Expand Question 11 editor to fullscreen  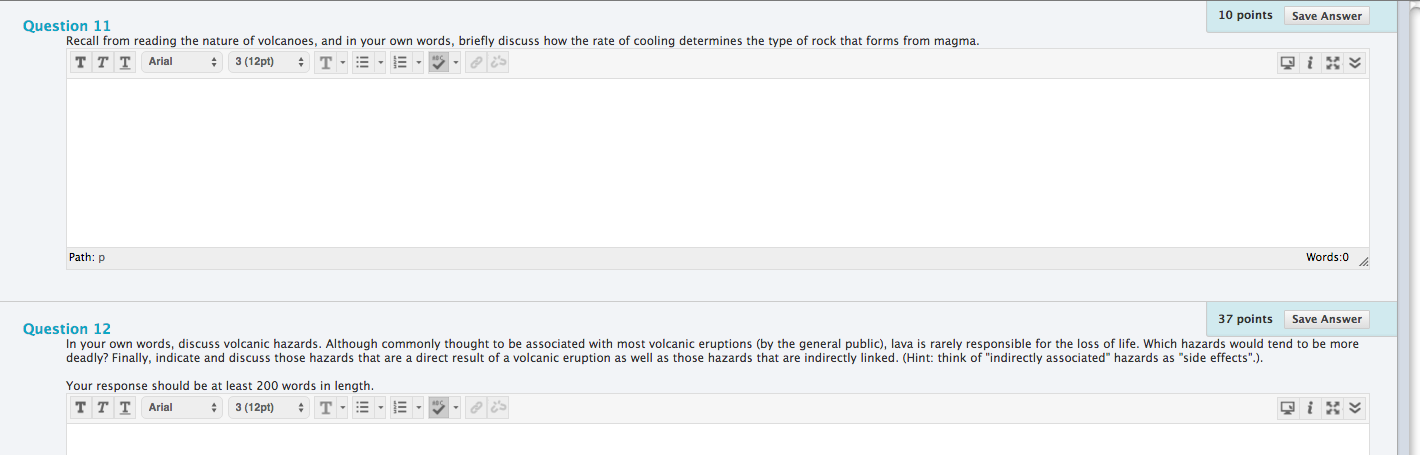(x=1332, y=63)
